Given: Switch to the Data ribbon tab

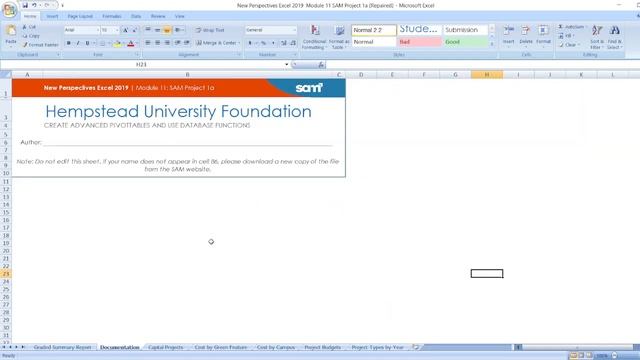Looking at the screenshot, I should pos(136,16).
